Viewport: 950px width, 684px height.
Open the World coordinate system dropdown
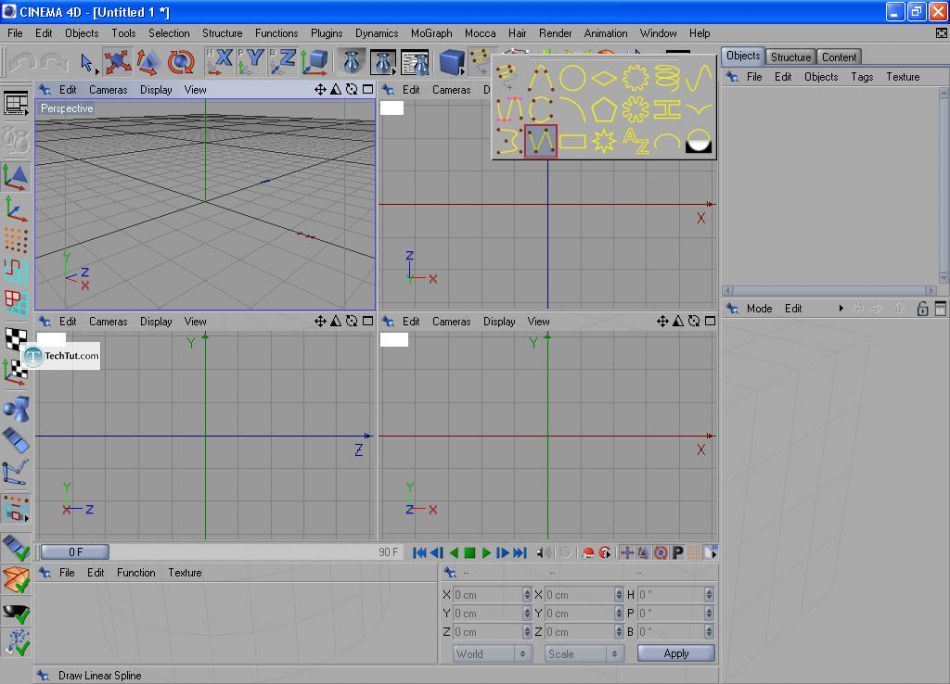(x=490, y=654)
